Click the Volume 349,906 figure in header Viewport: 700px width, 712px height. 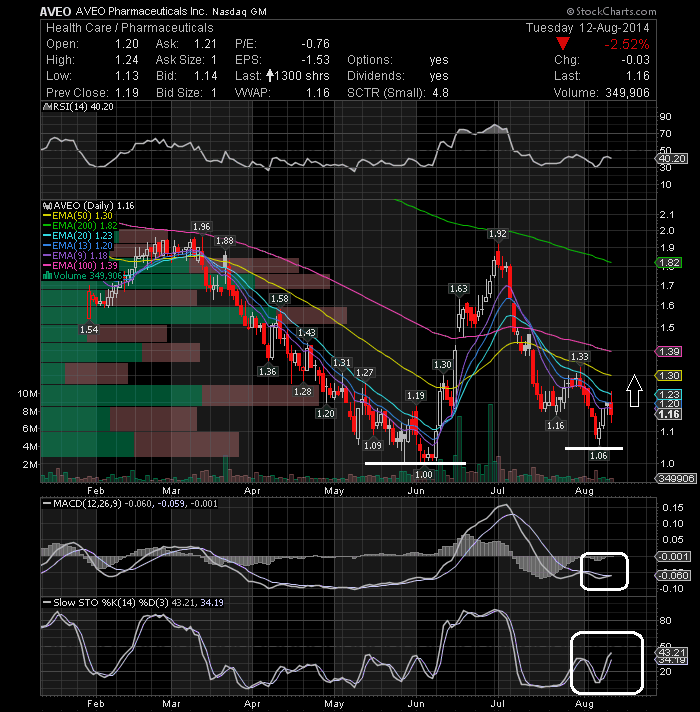click(627, 93)
